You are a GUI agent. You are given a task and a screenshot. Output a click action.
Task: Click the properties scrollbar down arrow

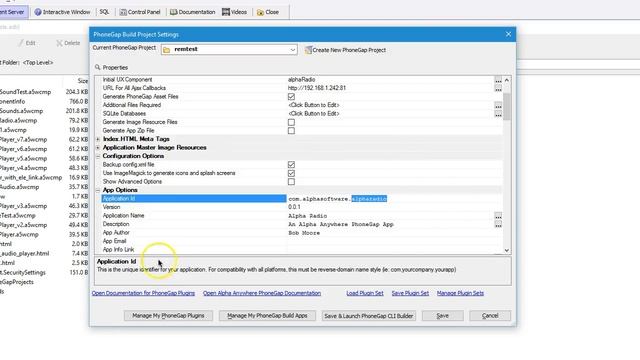pos(507,250)
